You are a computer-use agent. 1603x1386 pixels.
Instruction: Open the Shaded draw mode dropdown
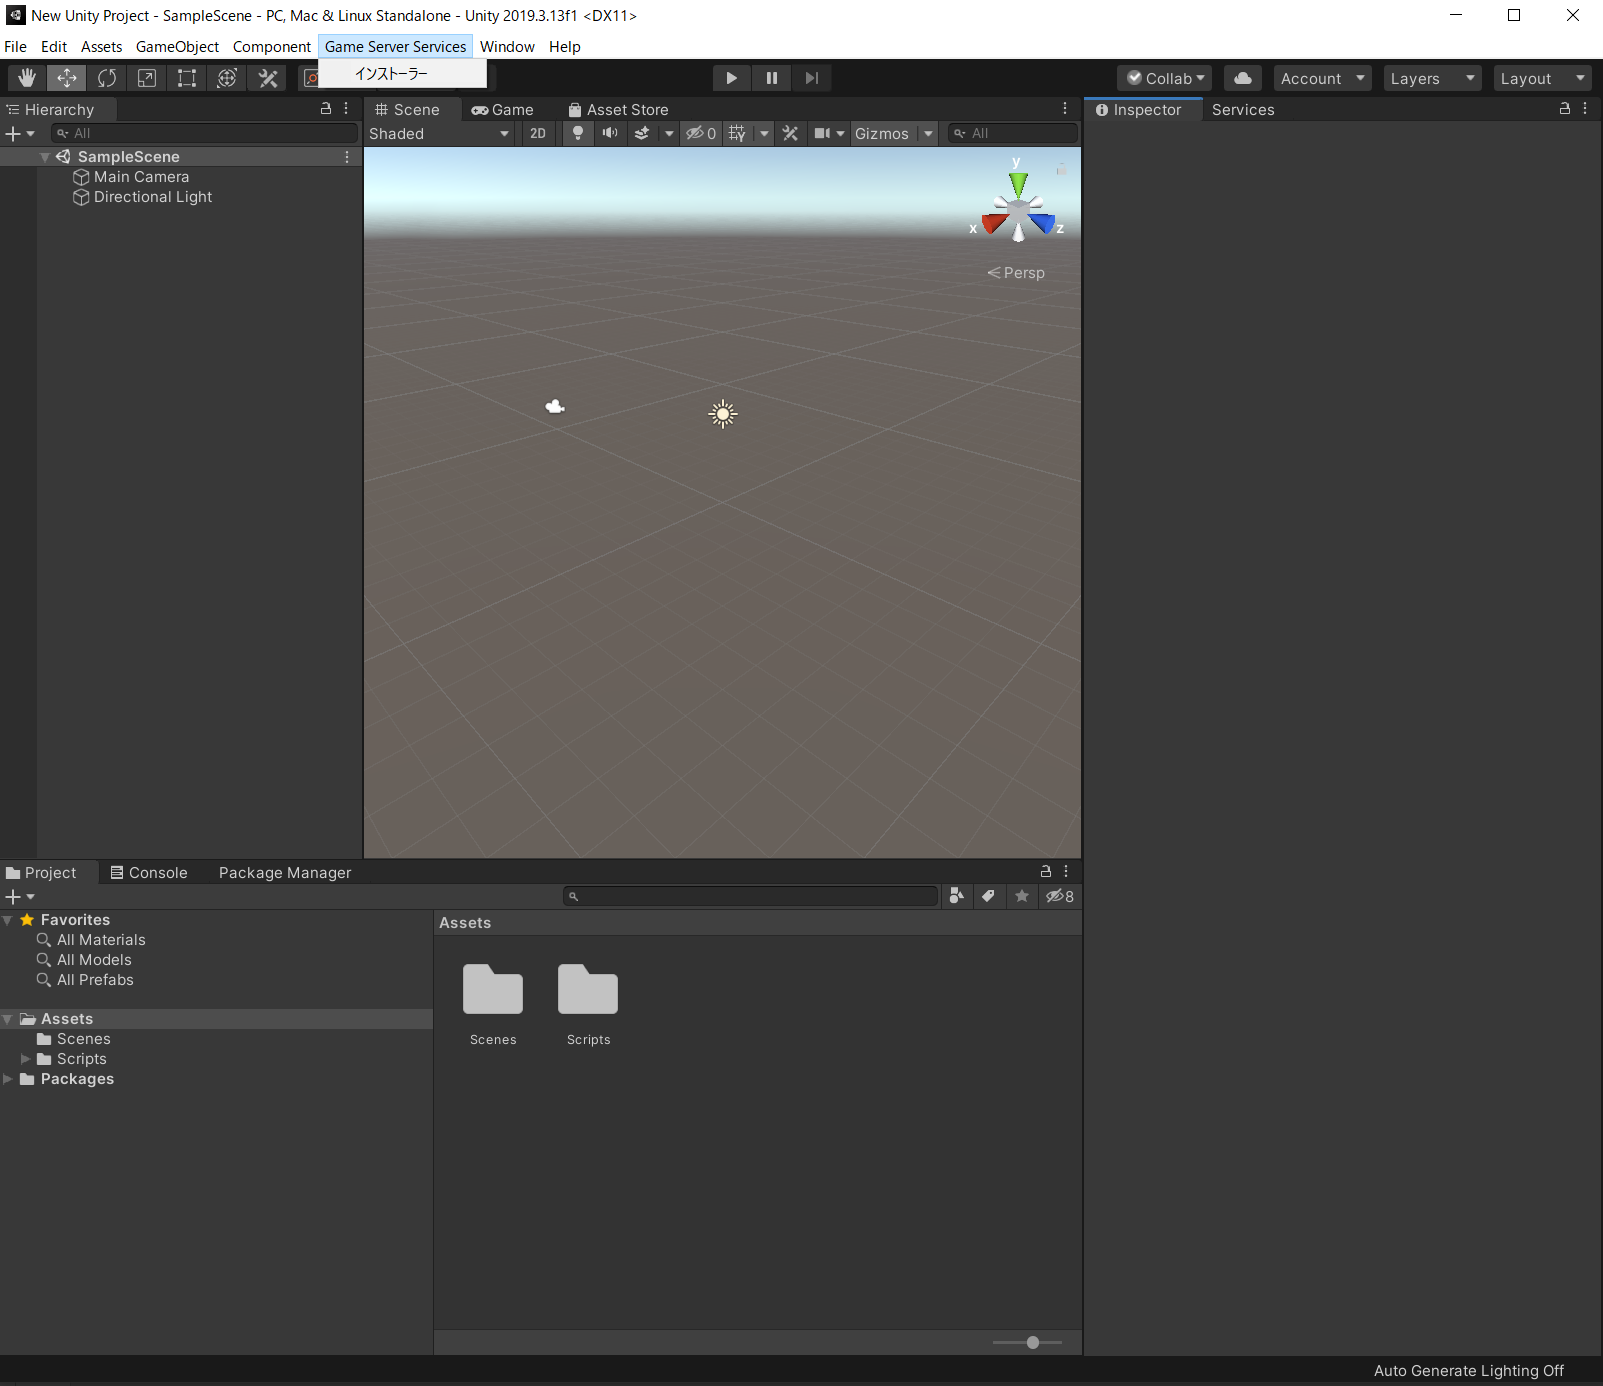coord(439,133)
